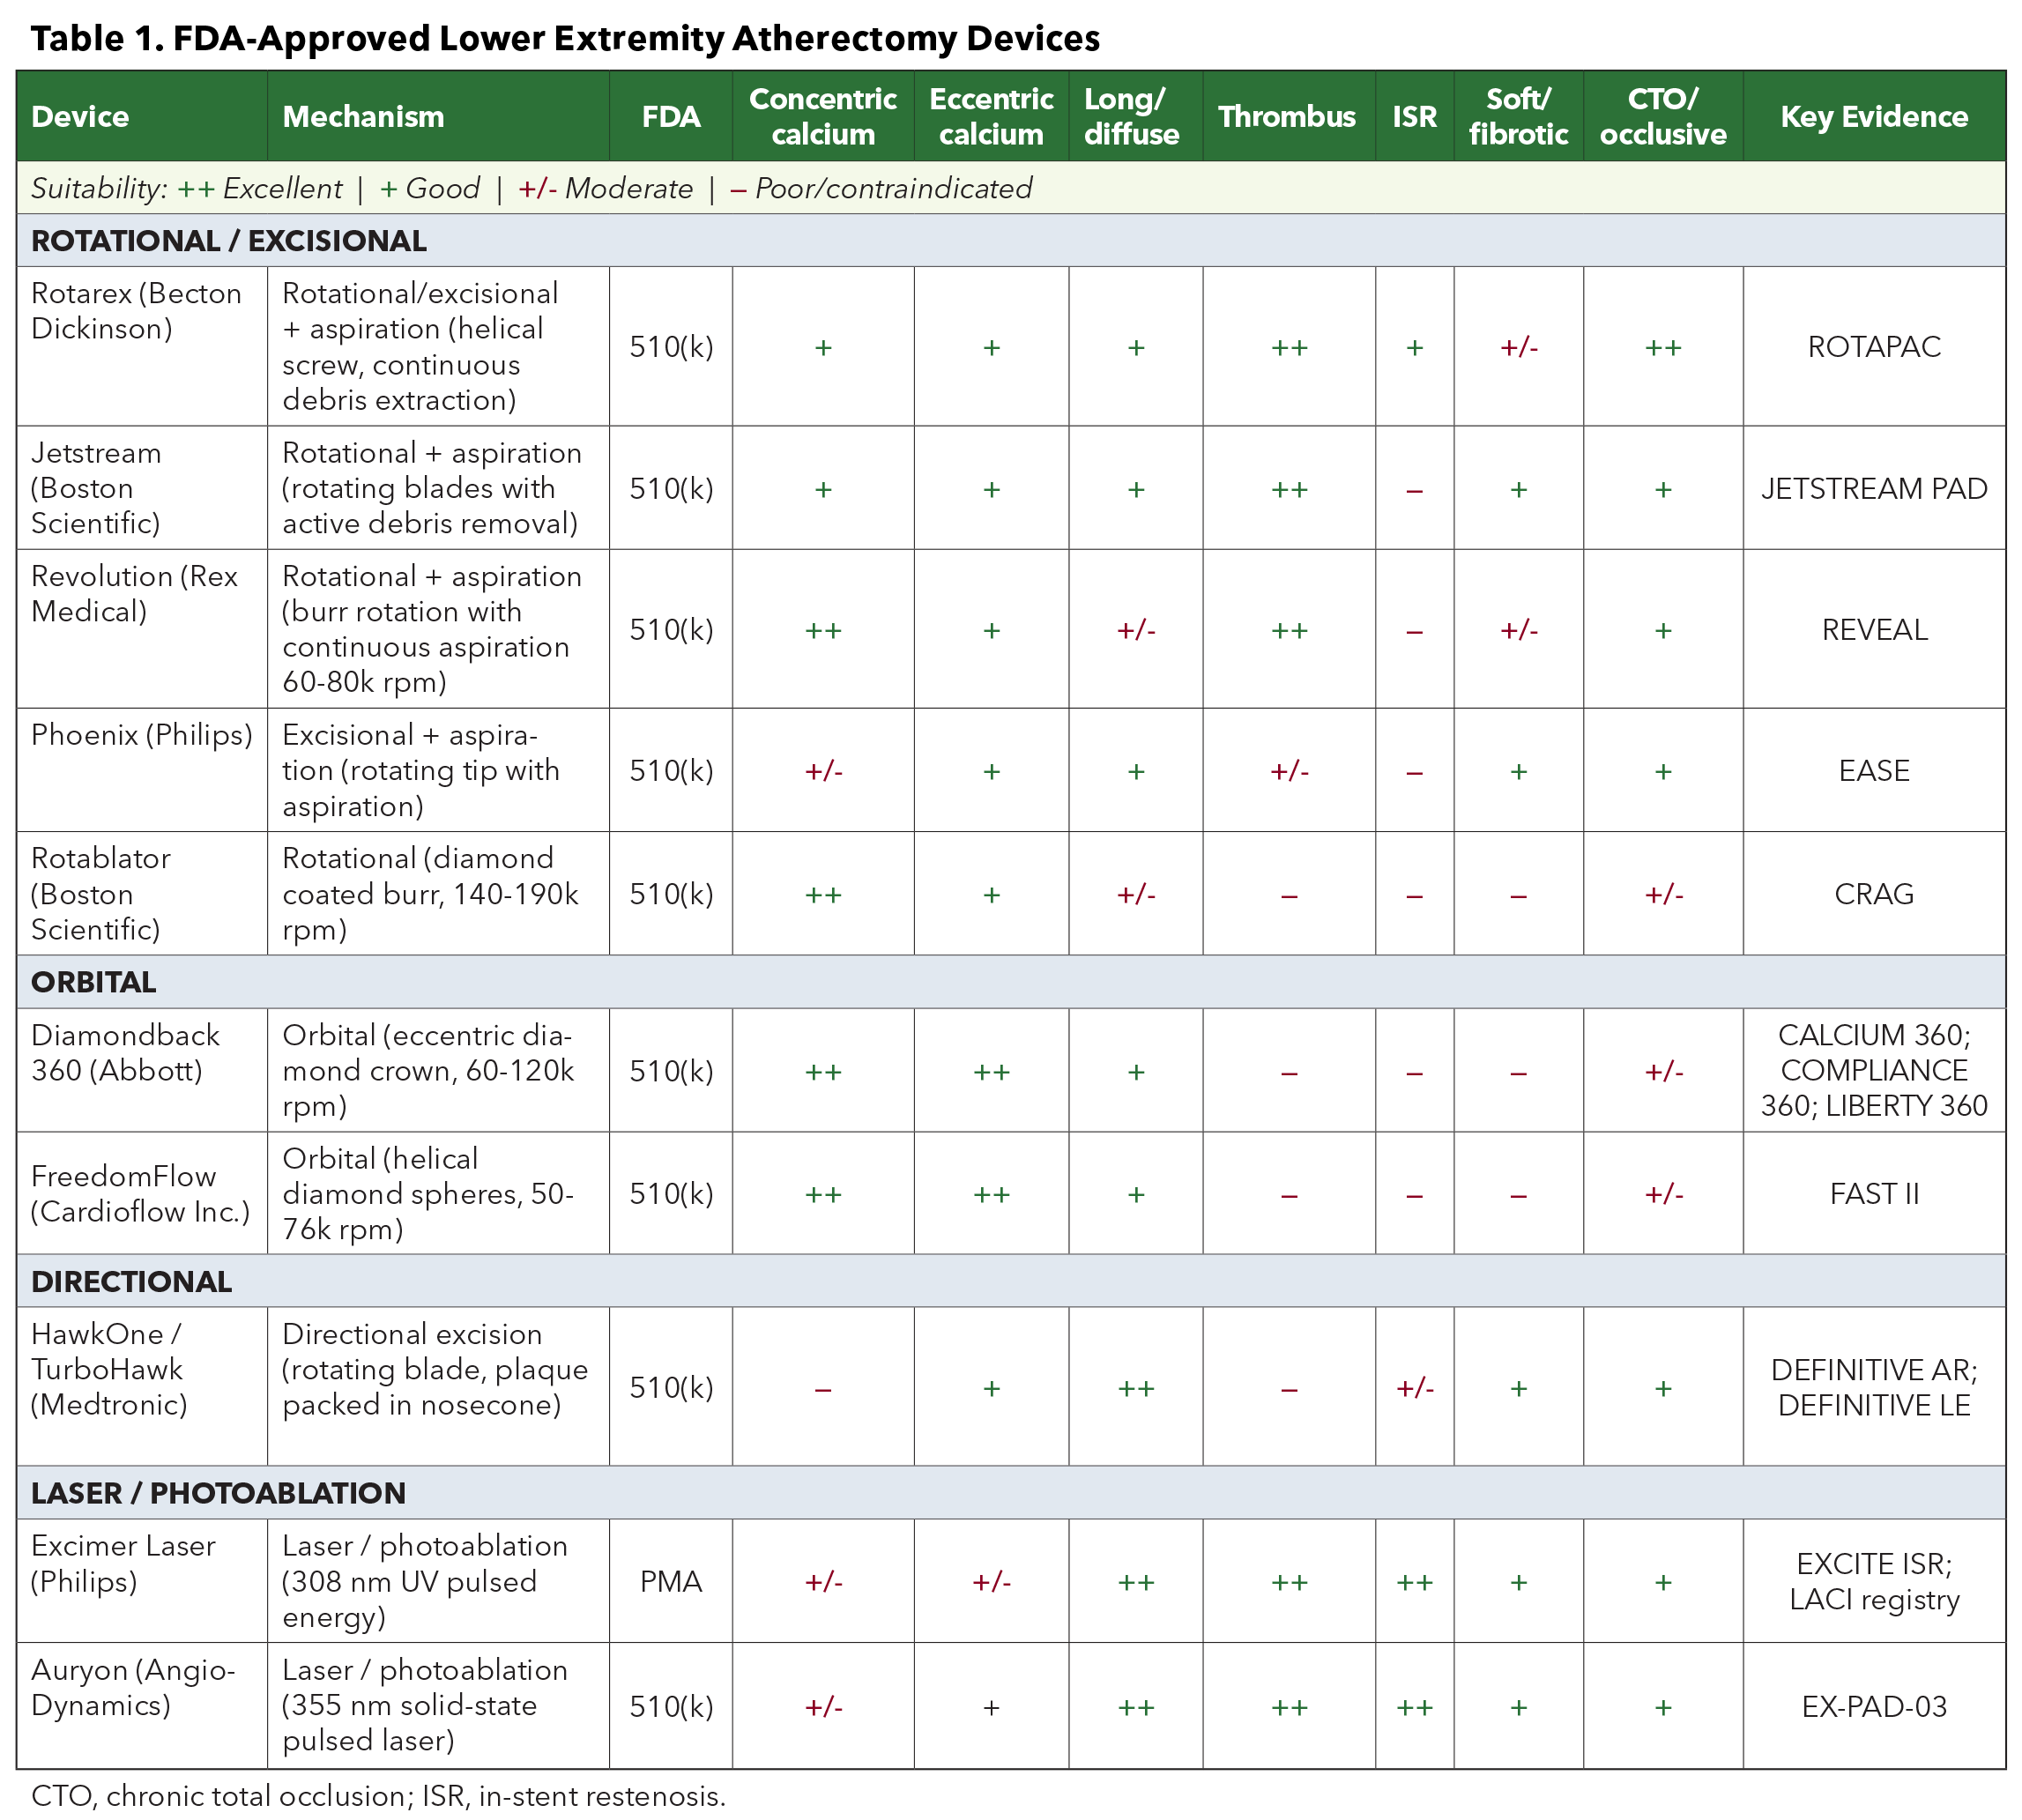This screenshot has width=2022, height=1820.
Task: Click the 'CALCIUM 360; COMPLIANCE 360; LIBERTY 360' cell
Action: point(1874,1070)
